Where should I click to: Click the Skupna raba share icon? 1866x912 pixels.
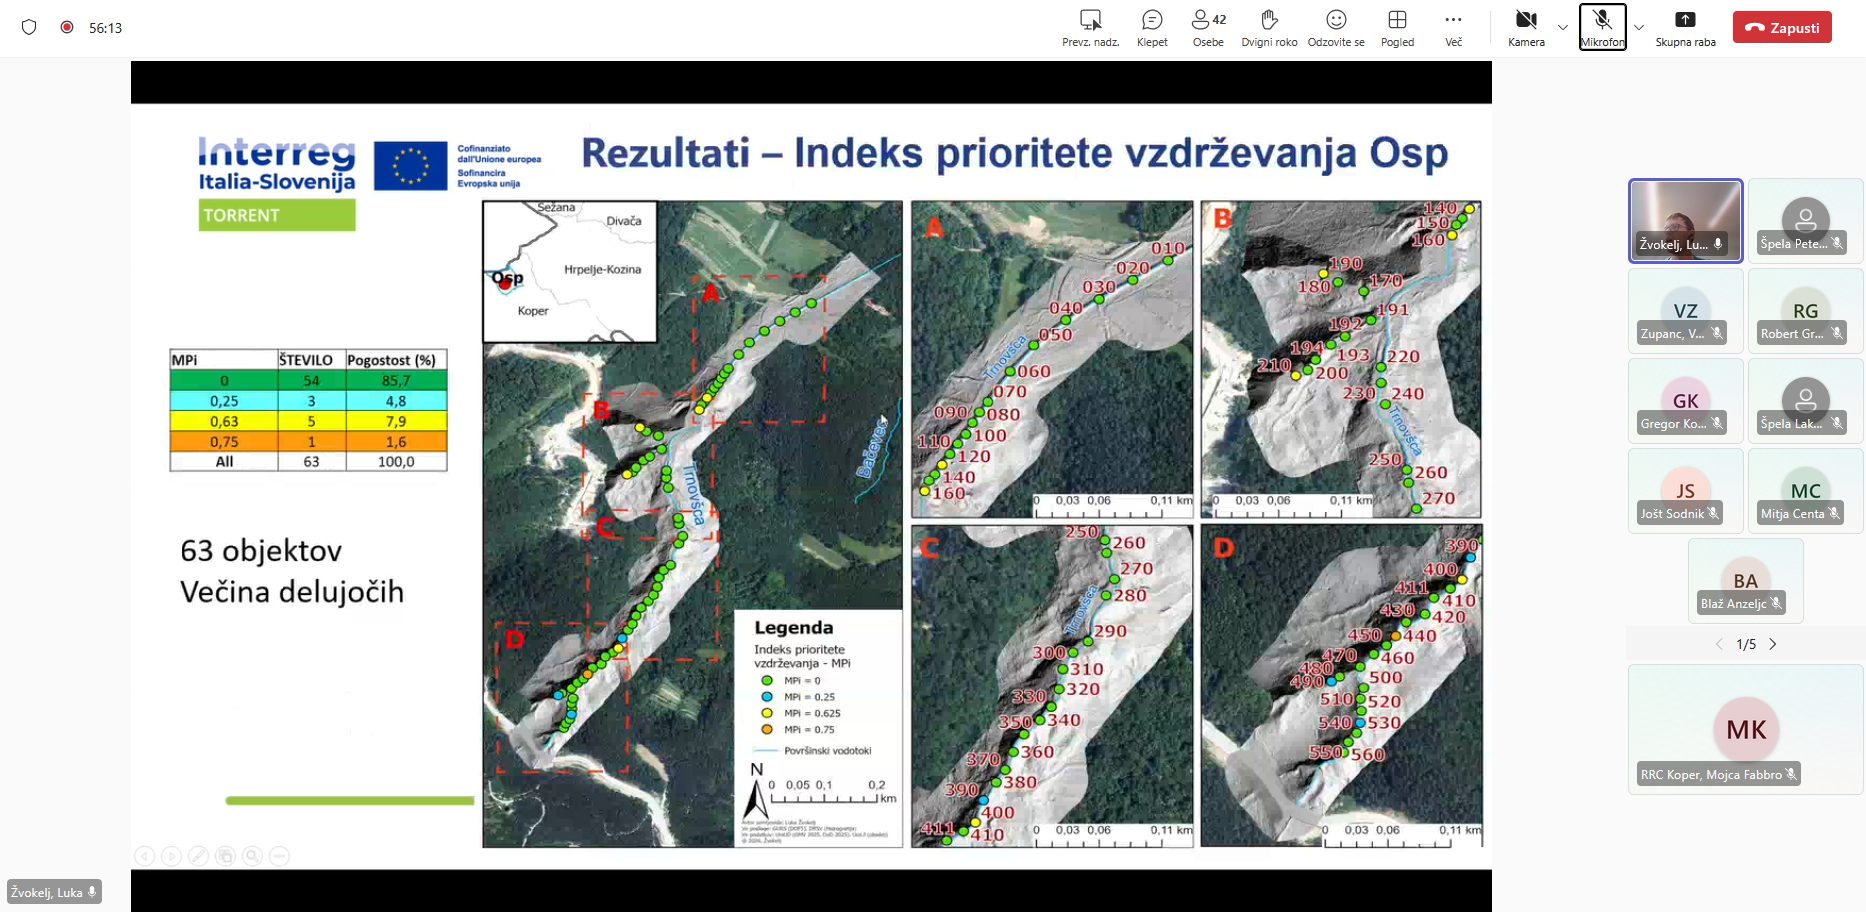point(1685,20)
